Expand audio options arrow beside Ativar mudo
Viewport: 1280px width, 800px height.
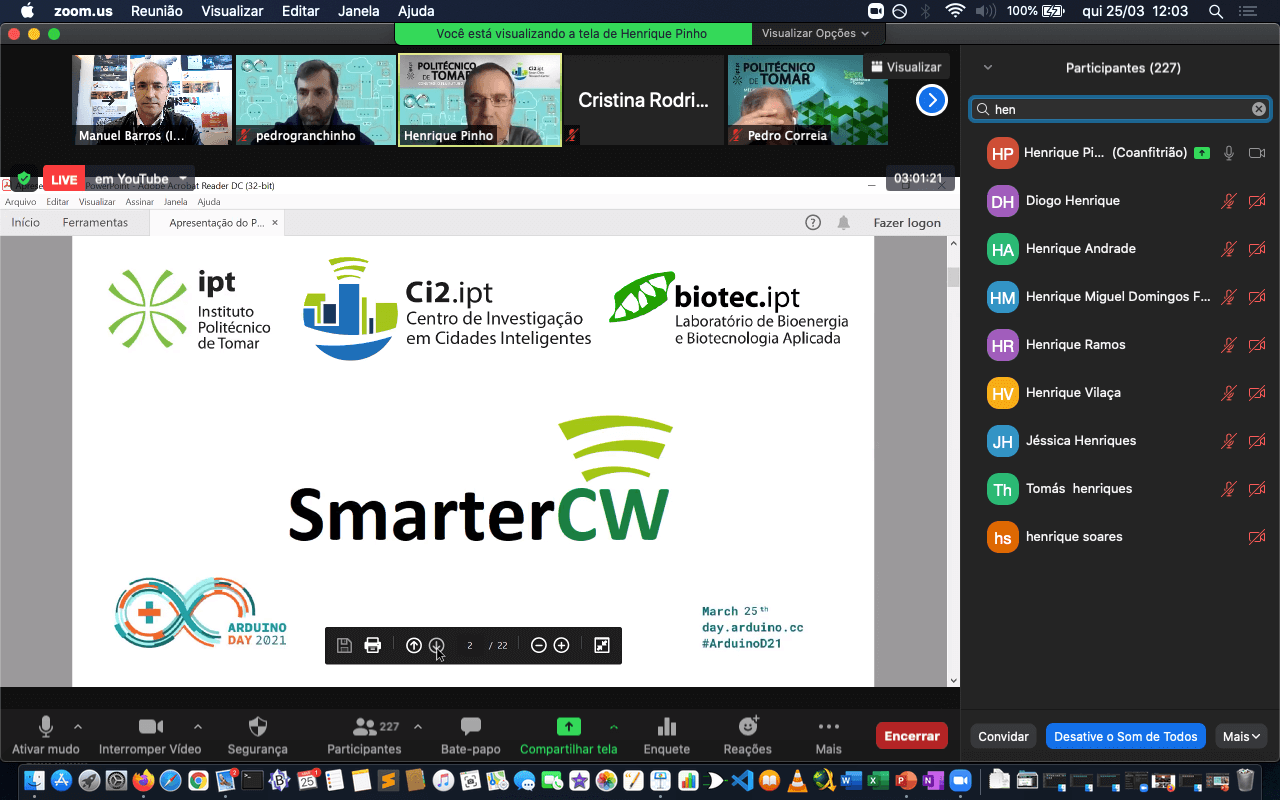click(x=78, y=727)
